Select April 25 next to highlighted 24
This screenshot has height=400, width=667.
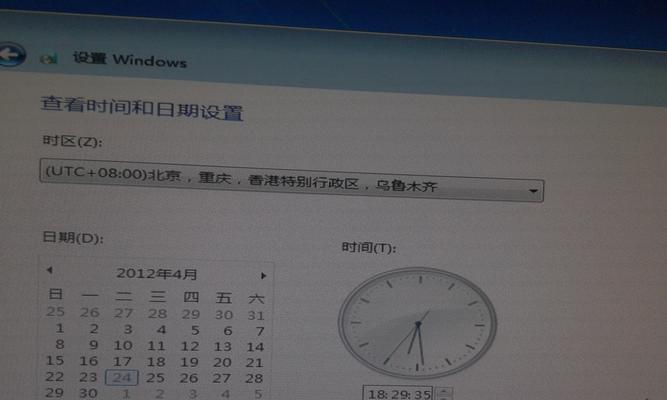(x=155, y=378)
